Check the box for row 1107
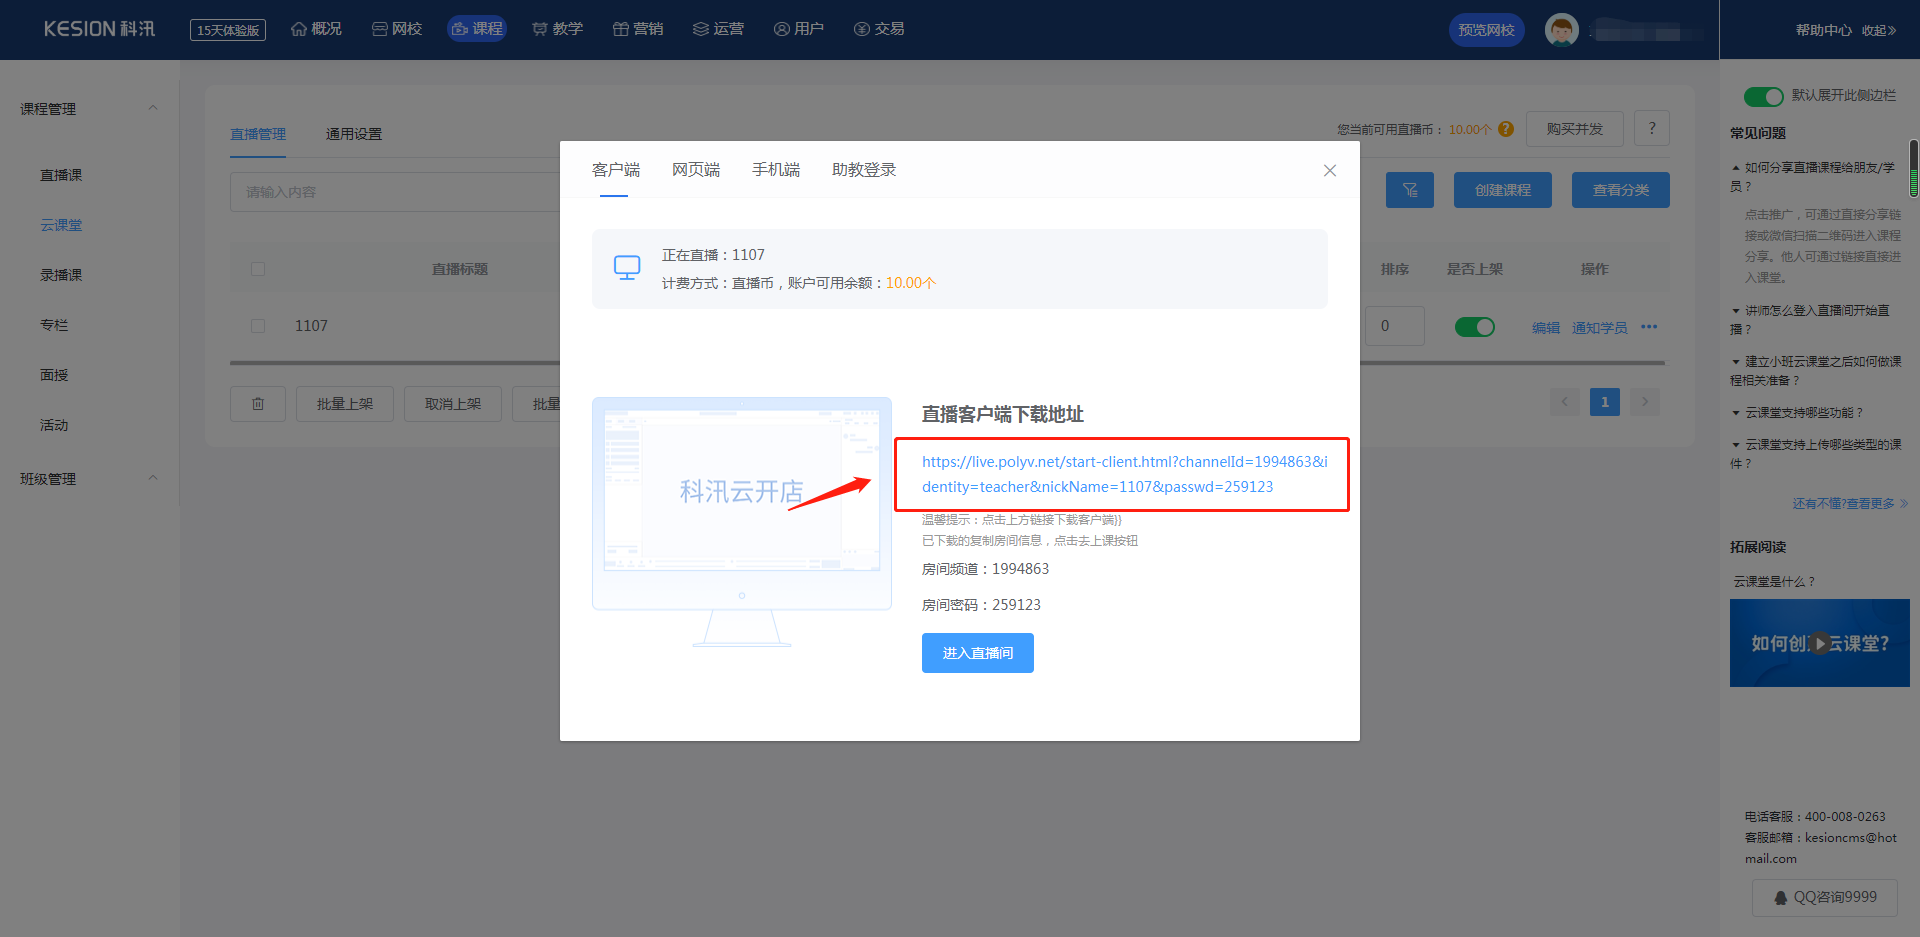The width and height of the screenshot is (1920, 937). tap(258, 326)
